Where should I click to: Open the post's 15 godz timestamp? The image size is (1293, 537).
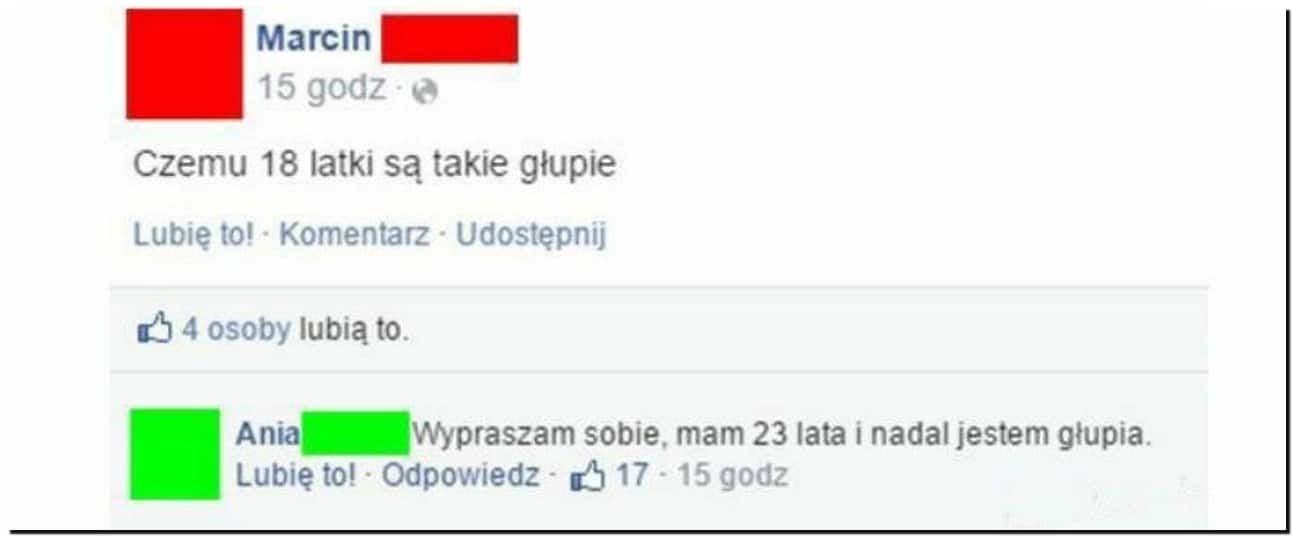[321, 88]
